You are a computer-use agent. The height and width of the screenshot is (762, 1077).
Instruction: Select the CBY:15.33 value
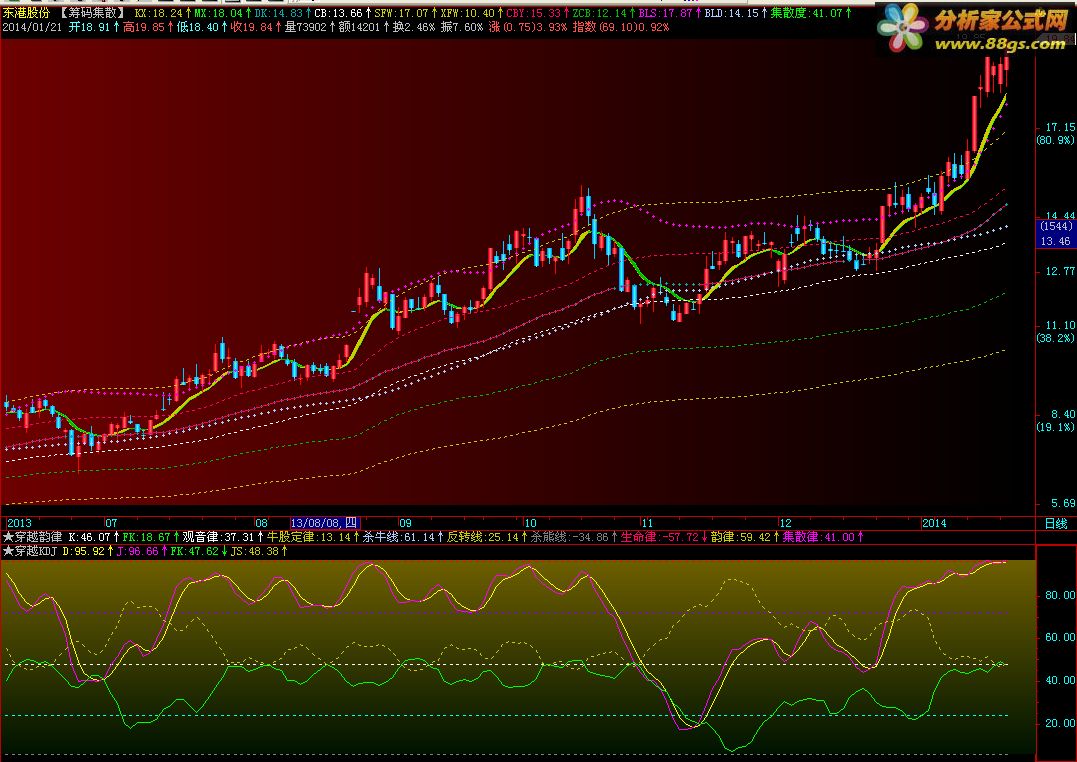(x=536, y=13)
